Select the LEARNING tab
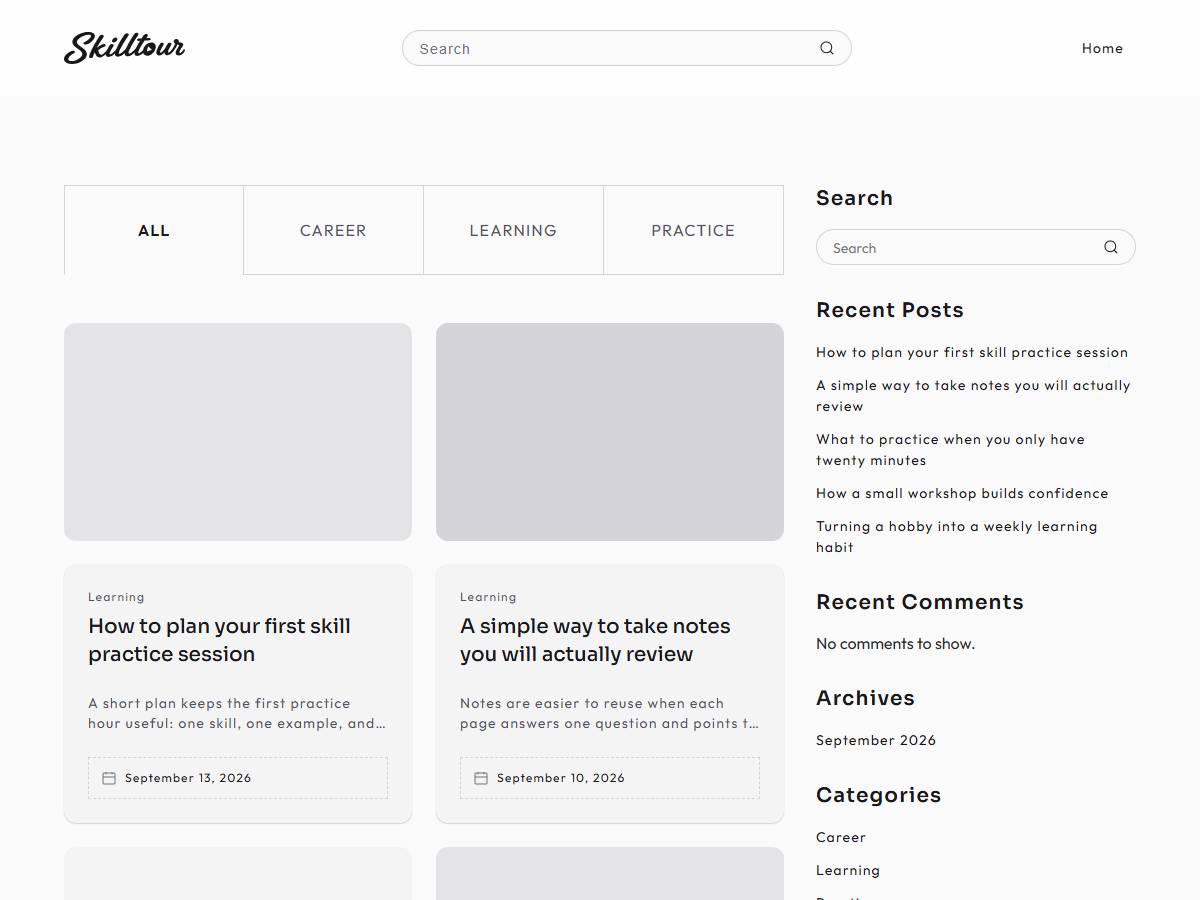Screen dimensions: 1200x900 point(514,230)
